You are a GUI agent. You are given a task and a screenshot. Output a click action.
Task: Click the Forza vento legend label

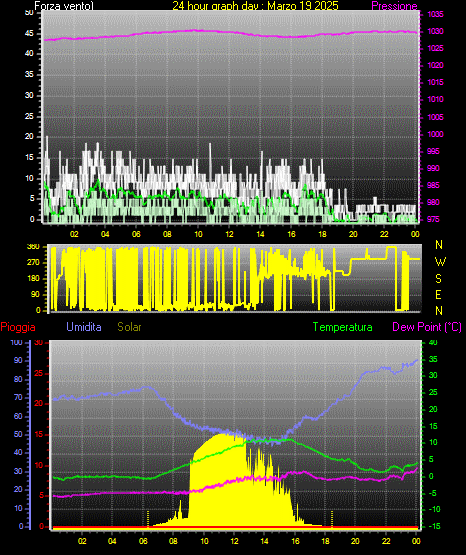point(64,6)
